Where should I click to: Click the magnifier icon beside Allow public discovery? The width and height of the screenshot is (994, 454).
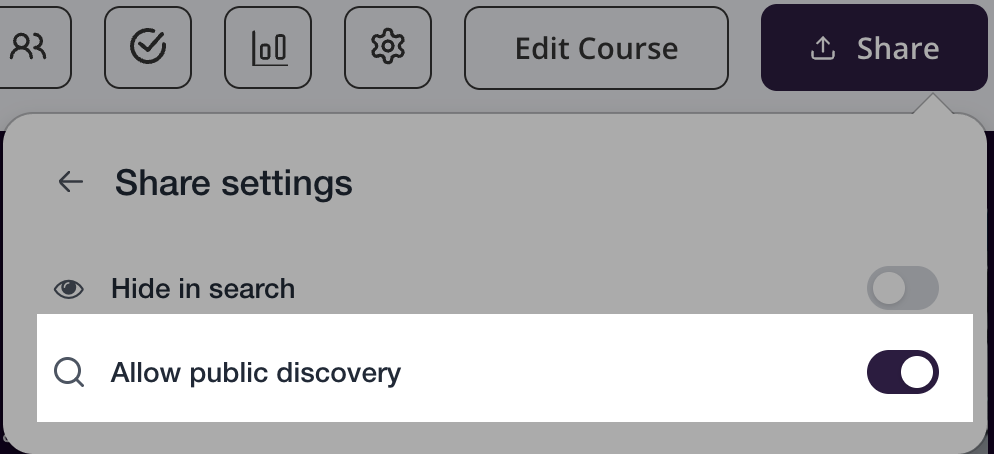click(68, 373)
